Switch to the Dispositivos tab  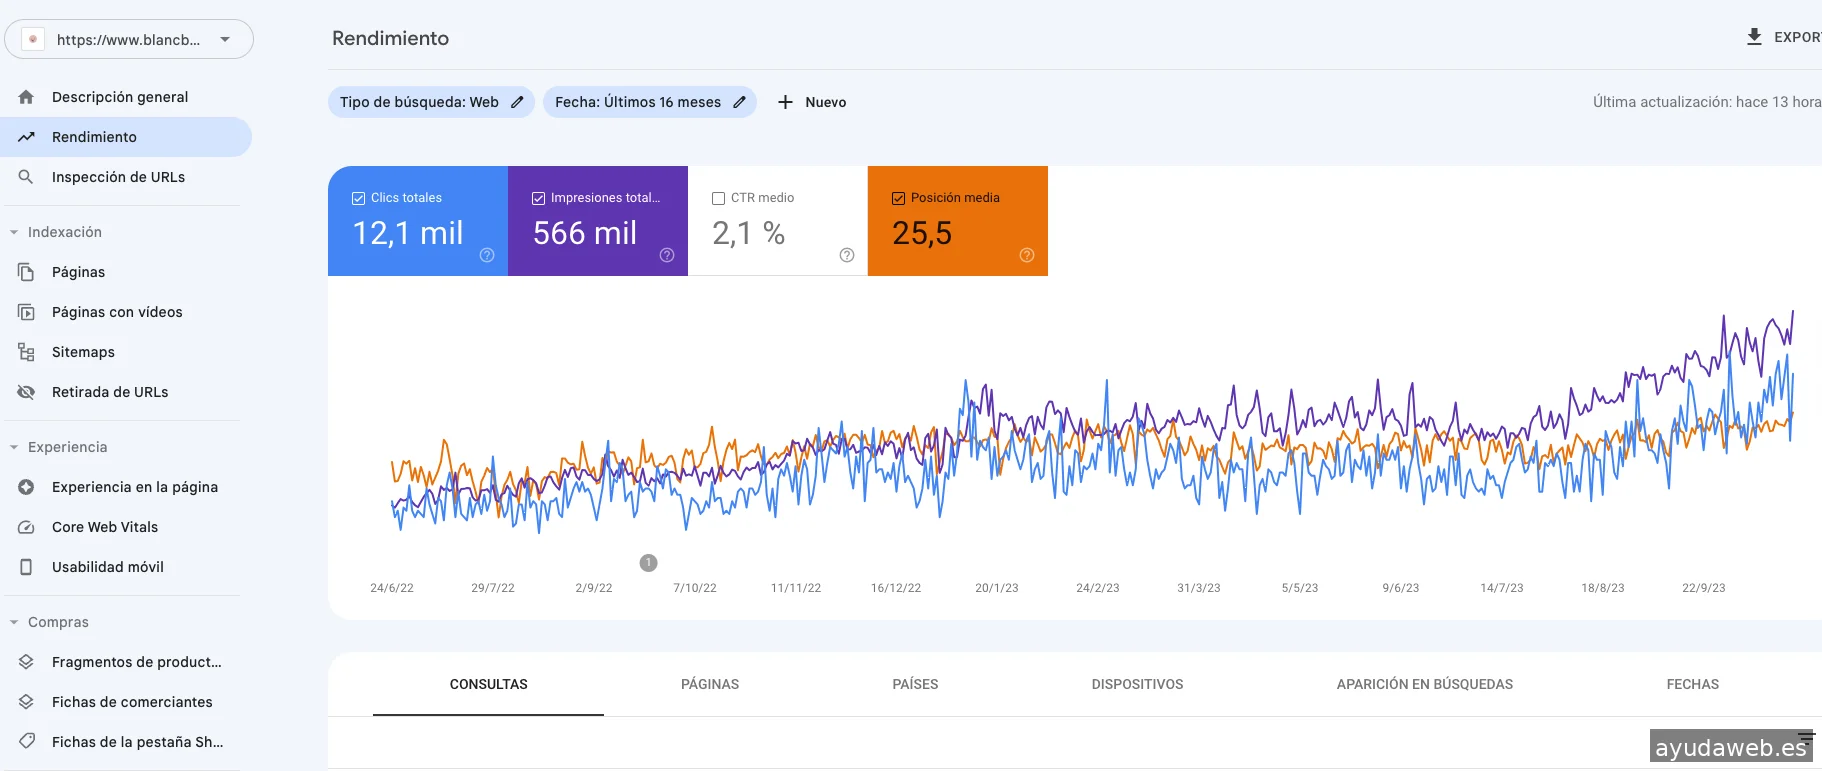tap(1137, 684)
